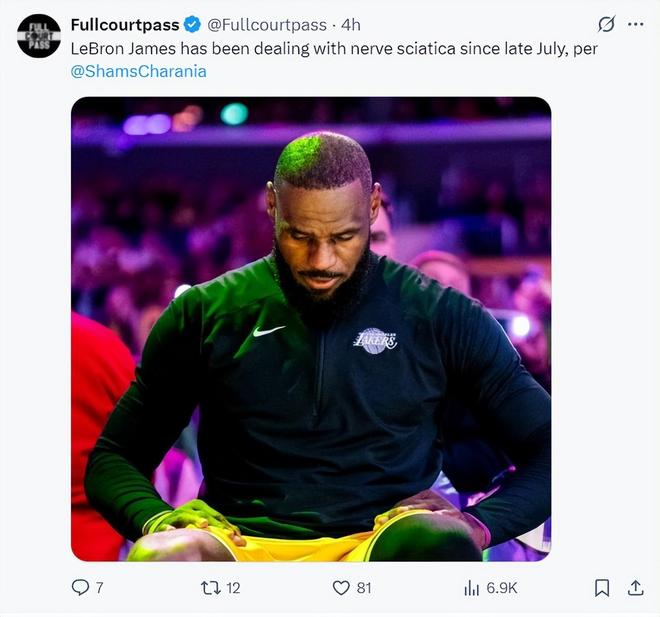The width and height of the screenshot is (660, 617).
Task: Open the tweet's attached photo
Action: [x=310, y=328]
